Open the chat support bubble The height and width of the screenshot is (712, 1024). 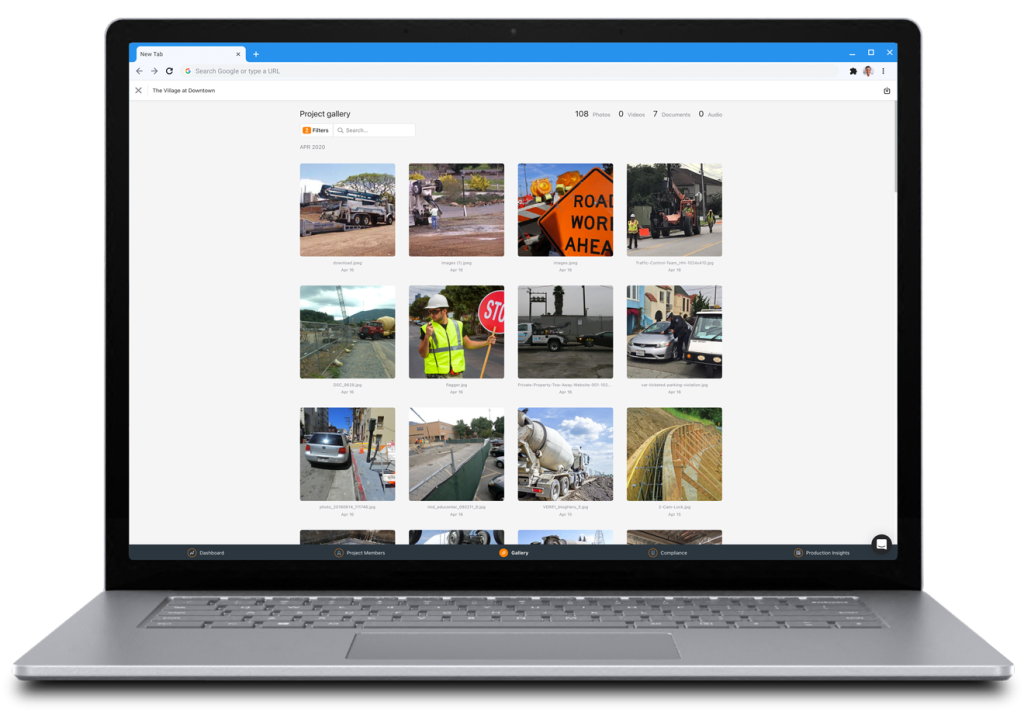tap(881, 543)
